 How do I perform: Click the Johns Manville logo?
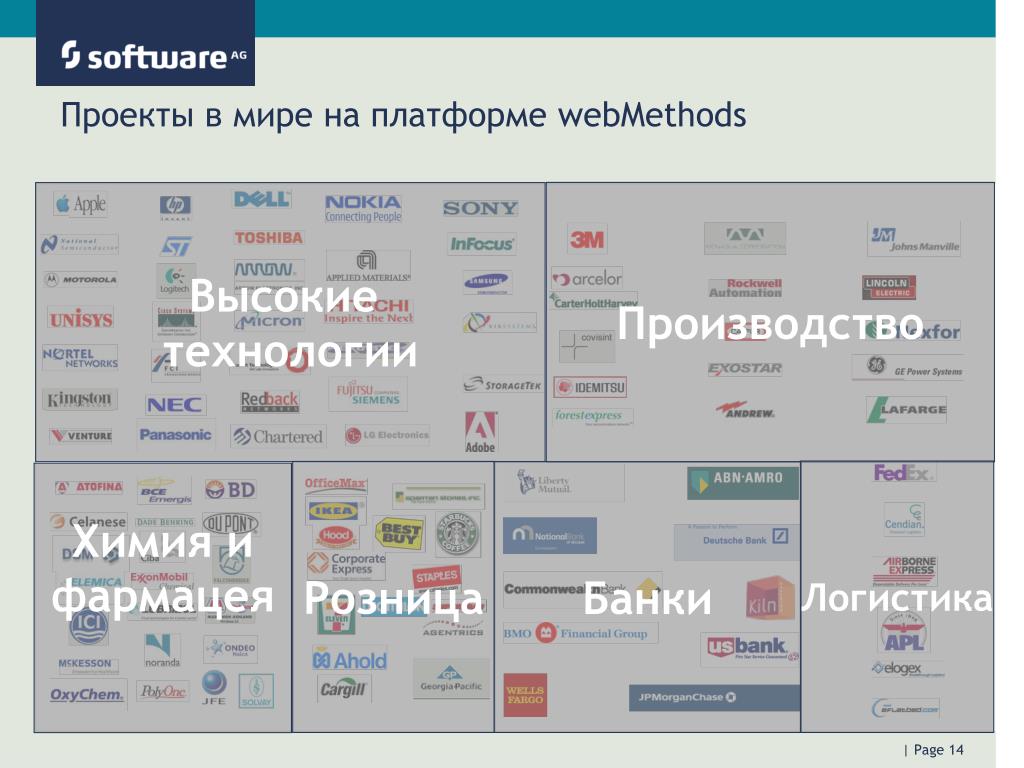(x=914, y=239)
